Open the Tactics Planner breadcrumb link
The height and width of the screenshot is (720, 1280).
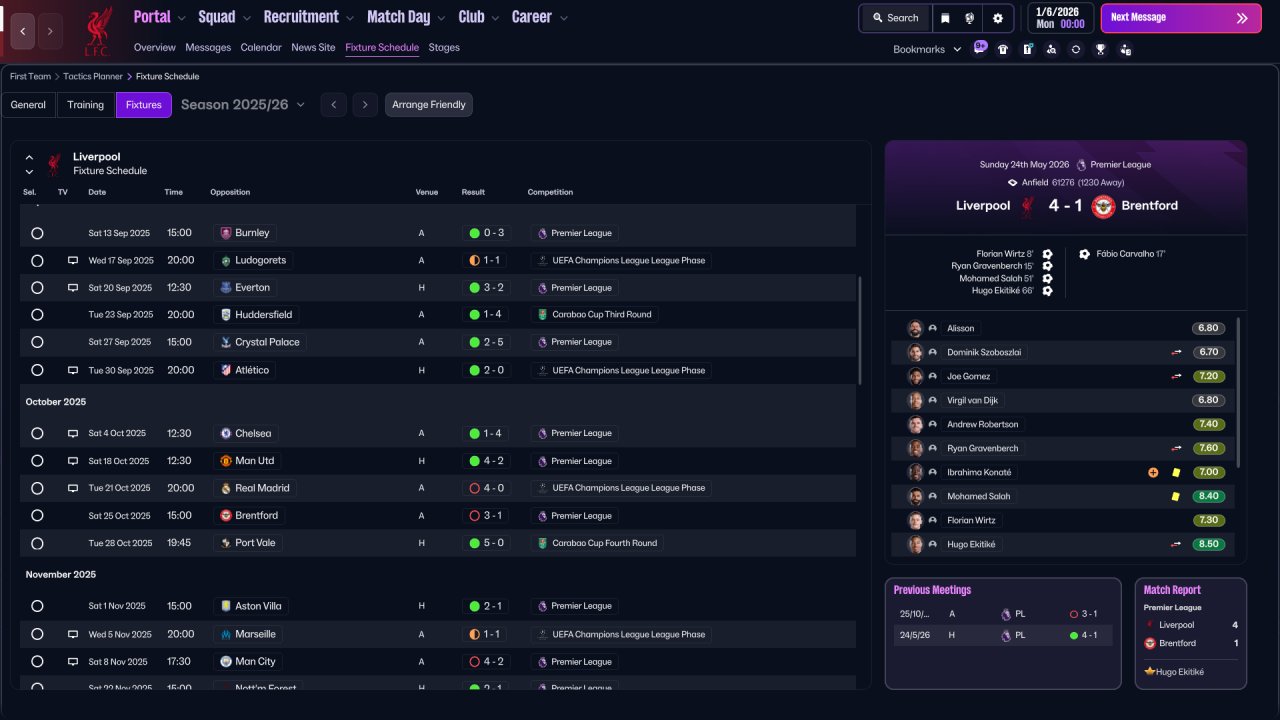point(93,76)
